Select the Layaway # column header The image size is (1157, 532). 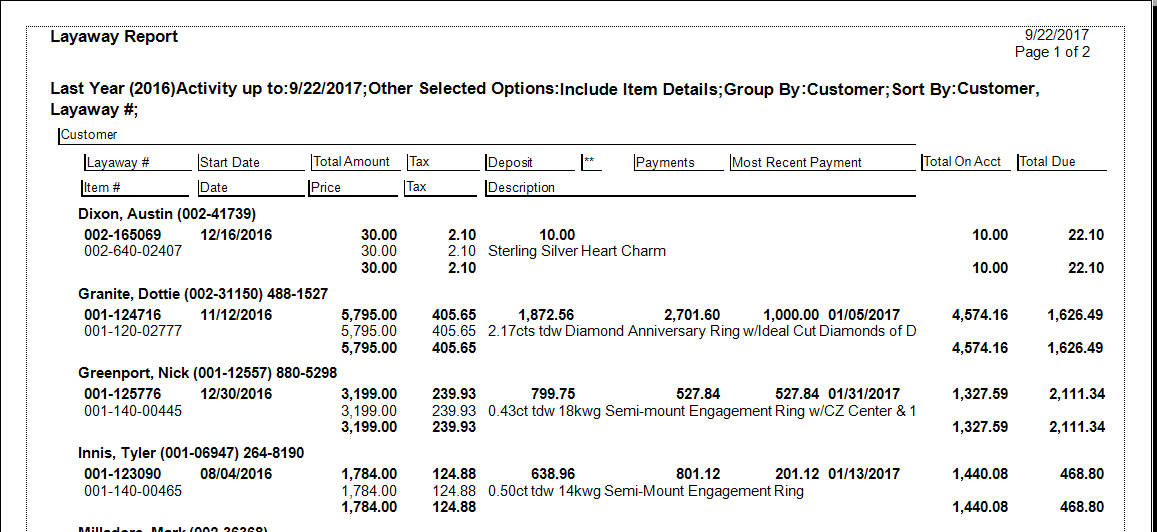(x=118, y=163)
